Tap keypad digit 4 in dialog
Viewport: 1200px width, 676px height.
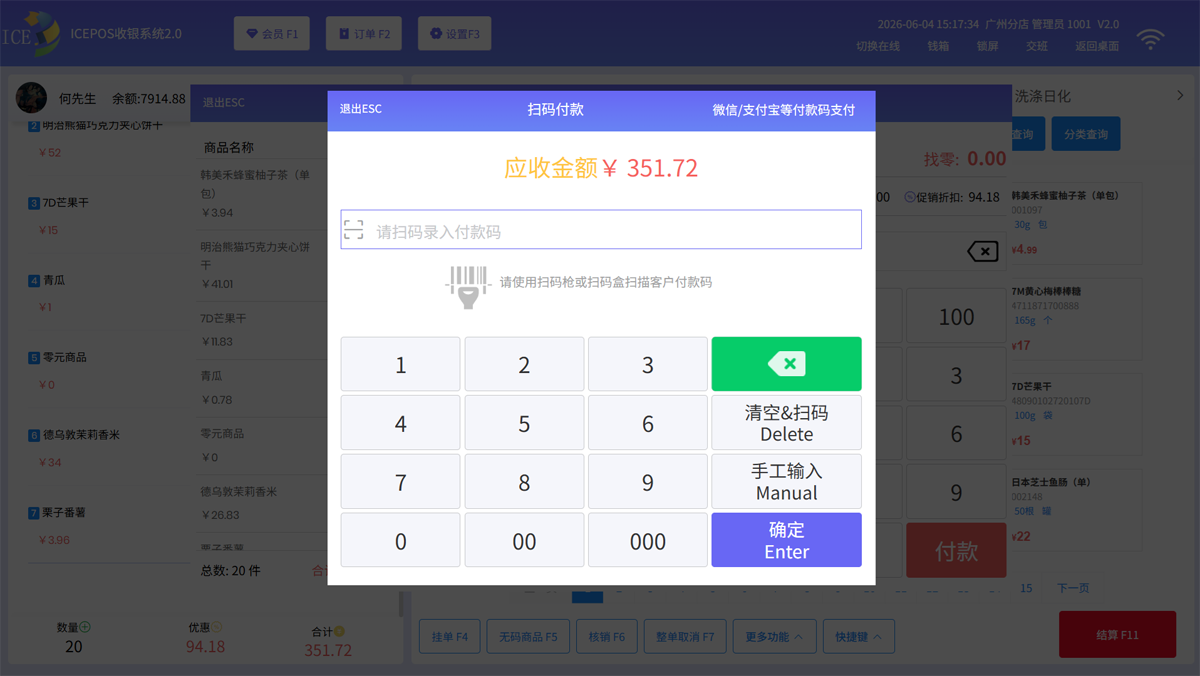coord(401,423)
